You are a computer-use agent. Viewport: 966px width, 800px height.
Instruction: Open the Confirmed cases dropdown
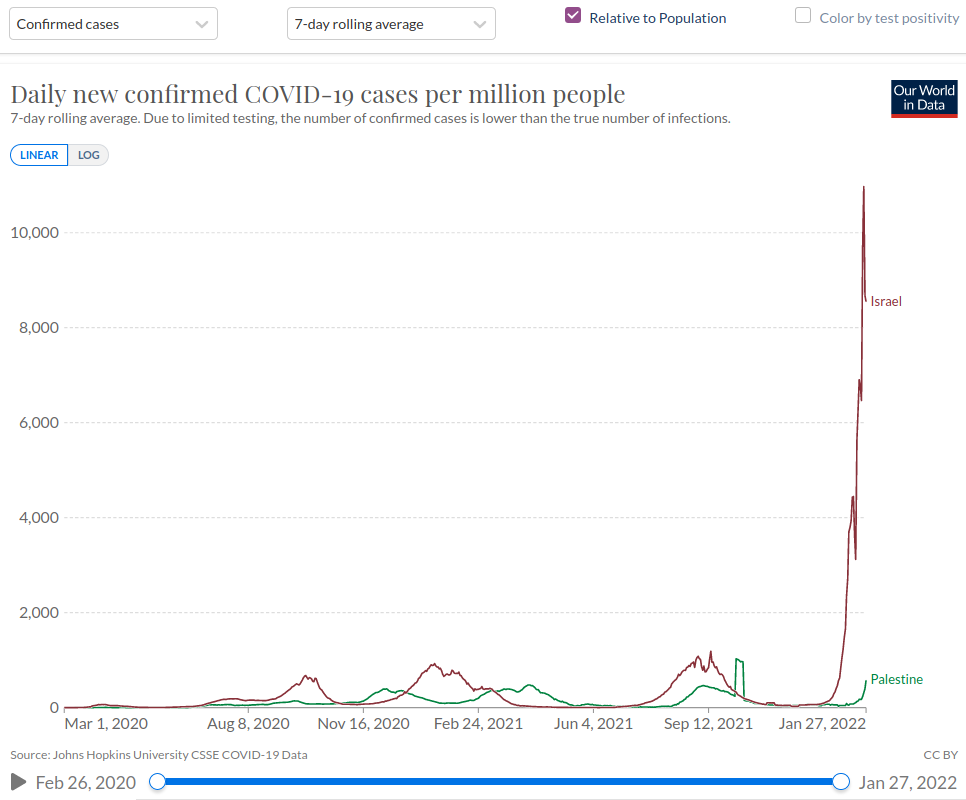click(x=113, y=24)
